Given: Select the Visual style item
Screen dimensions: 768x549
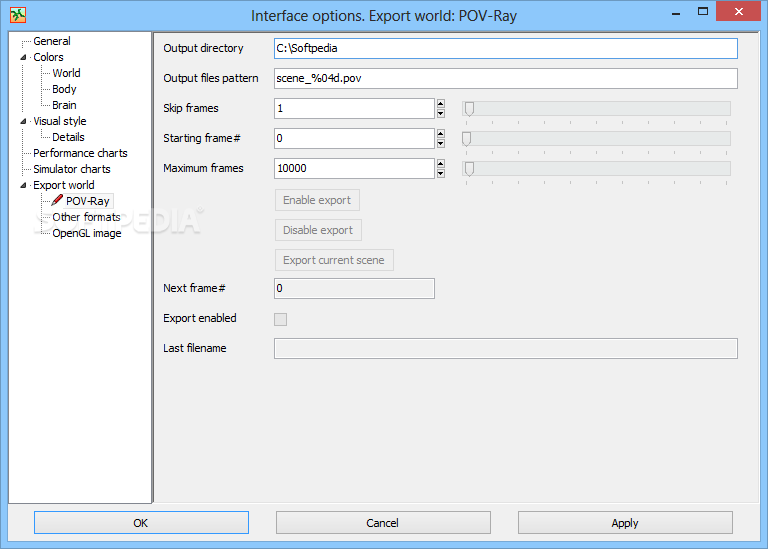Looking at the screenshot, I should pos(60,121).
